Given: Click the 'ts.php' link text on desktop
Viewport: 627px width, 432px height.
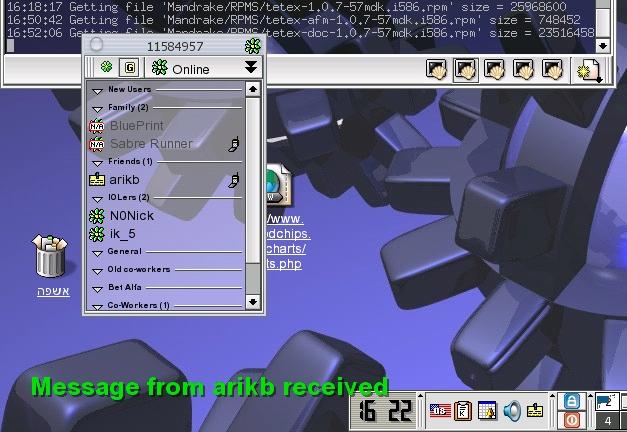Looking at the screenshot, I should 284,264.
